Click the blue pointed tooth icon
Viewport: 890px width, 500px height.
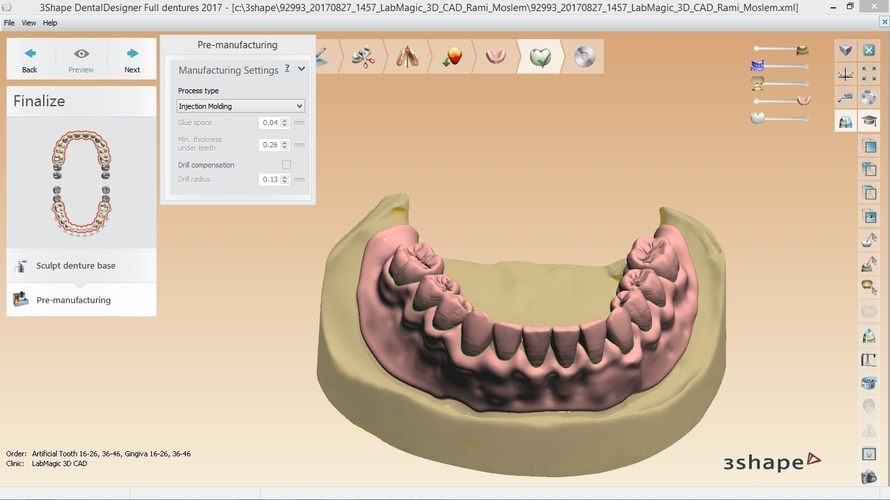click(869, 335)
